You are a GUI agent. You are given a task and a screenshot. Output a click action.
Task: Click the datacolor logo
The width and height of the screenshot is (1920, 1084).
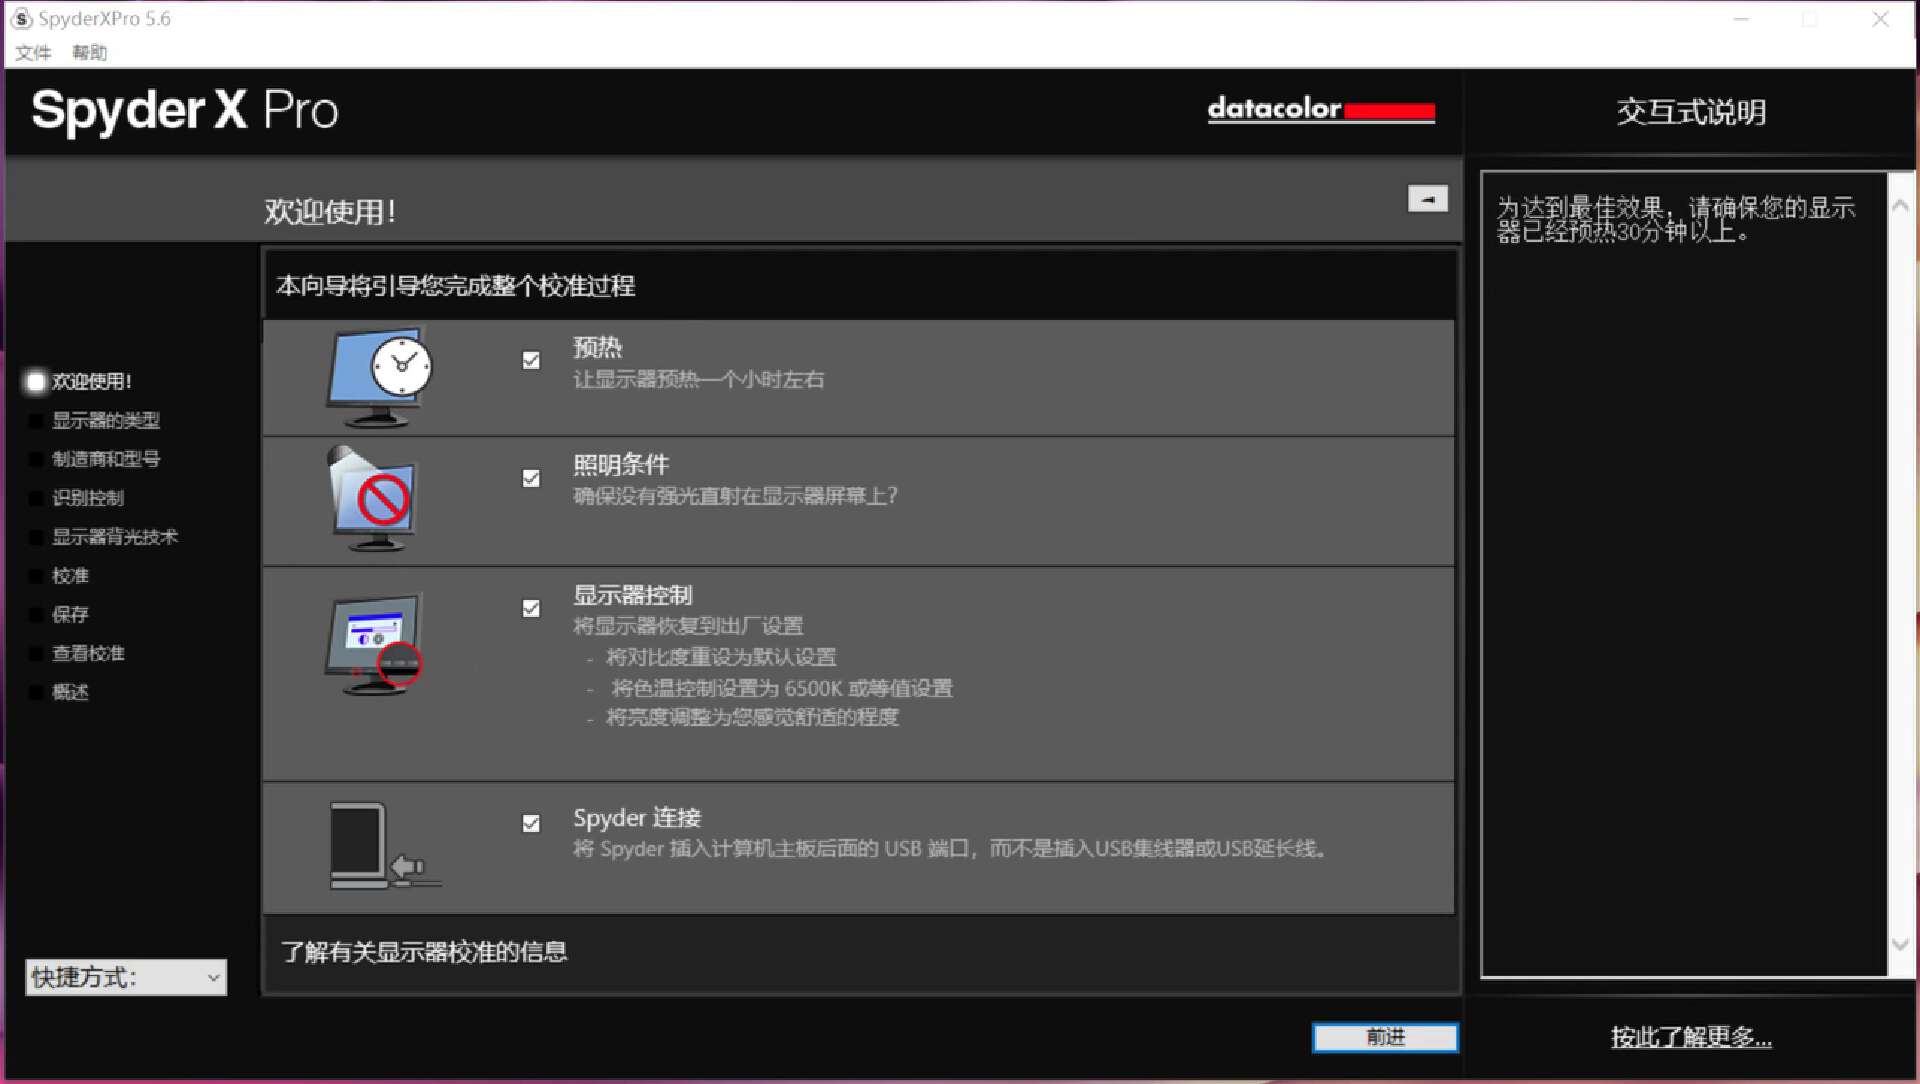[x=1320, y=109]
